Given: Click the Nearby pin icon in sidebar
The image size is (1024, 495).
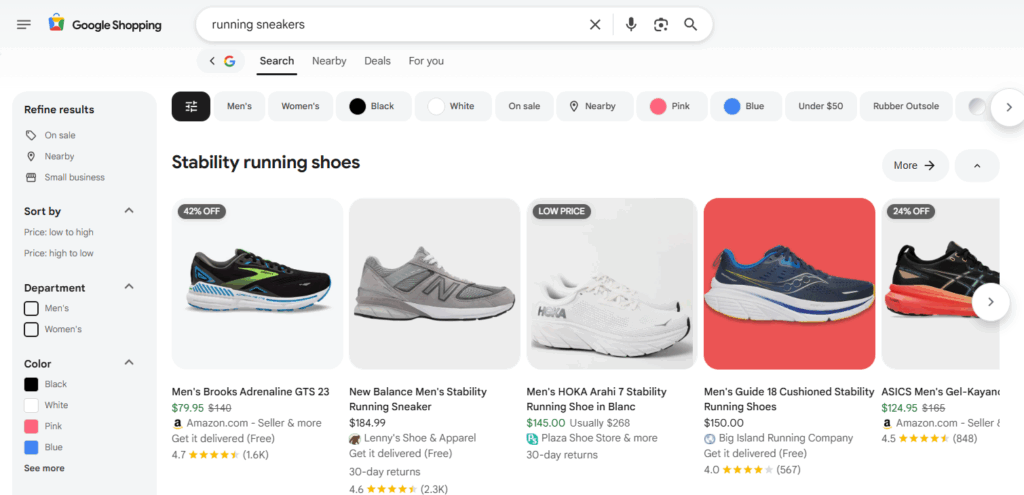Looking at the screenshot, I should pos(31,156).
